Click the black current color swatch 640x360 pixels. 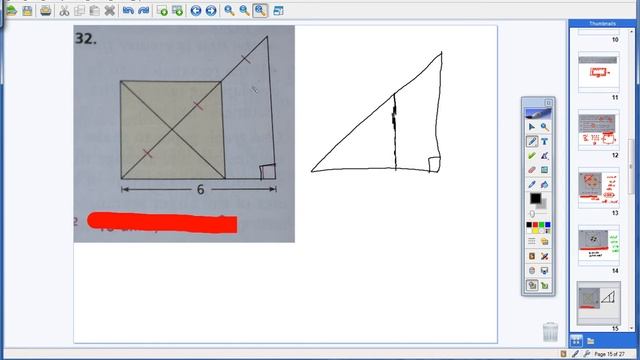536,198
